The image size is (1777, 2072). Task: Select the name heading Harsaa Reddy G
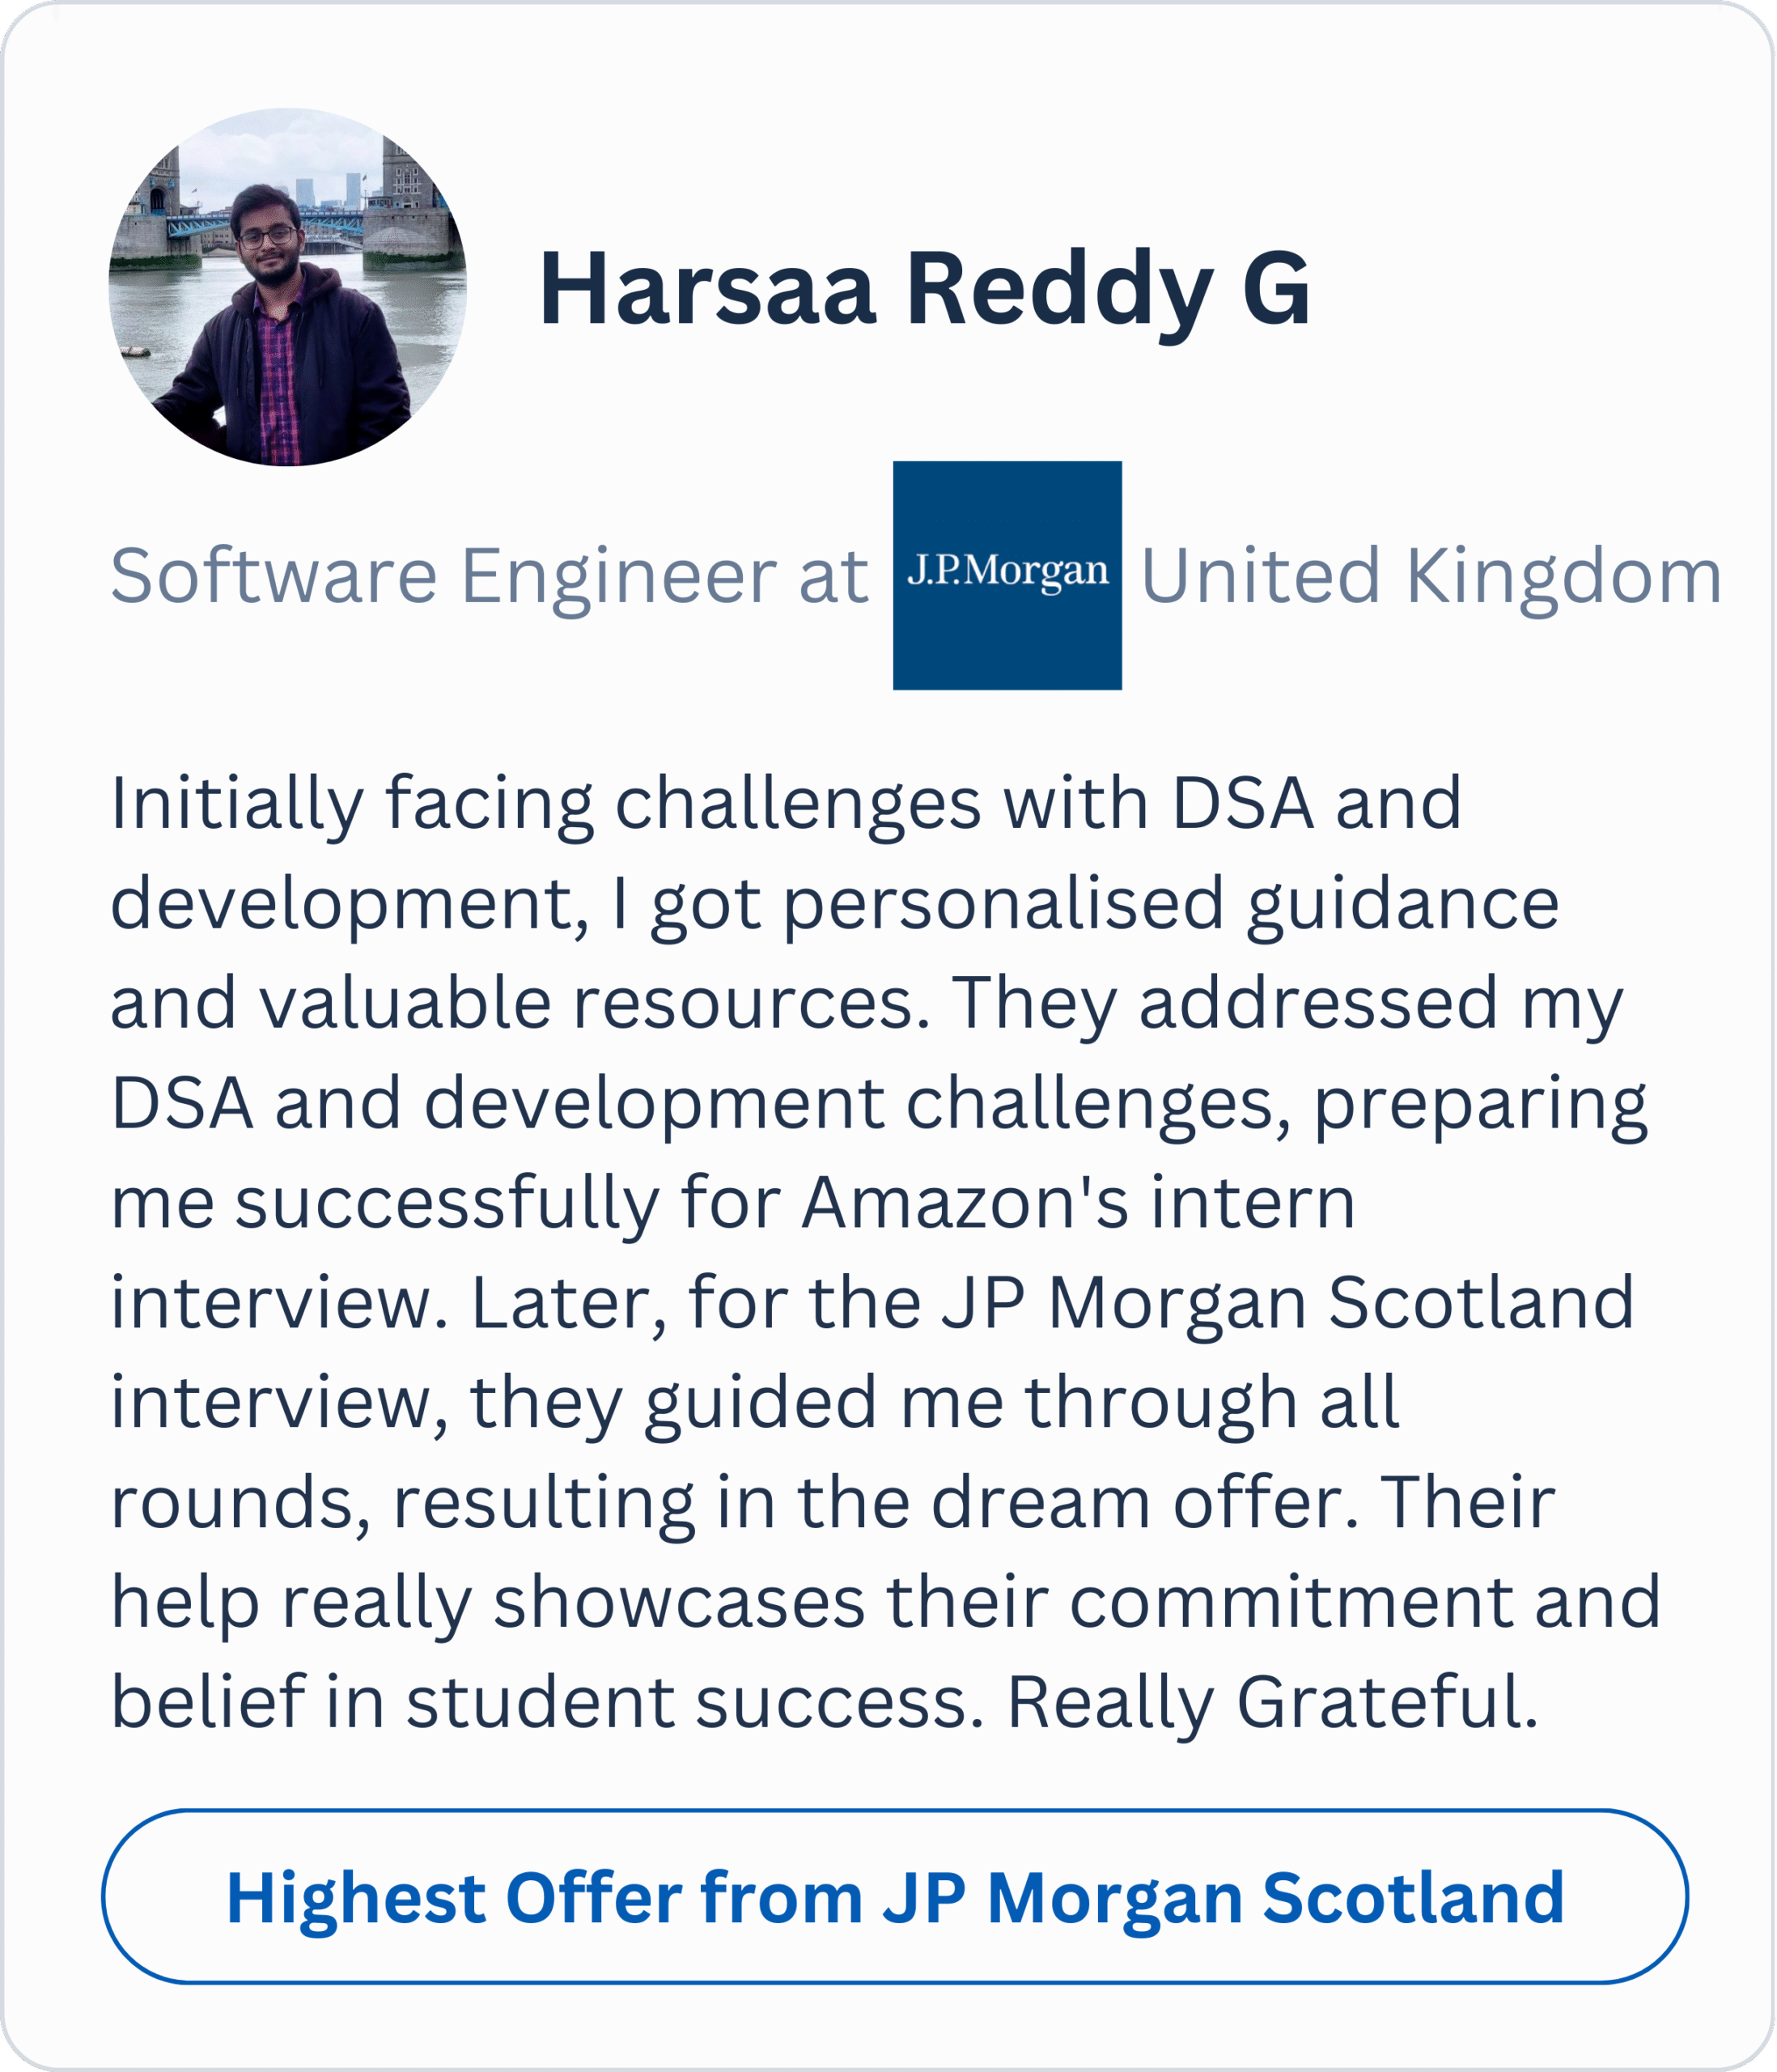point(924,289)
